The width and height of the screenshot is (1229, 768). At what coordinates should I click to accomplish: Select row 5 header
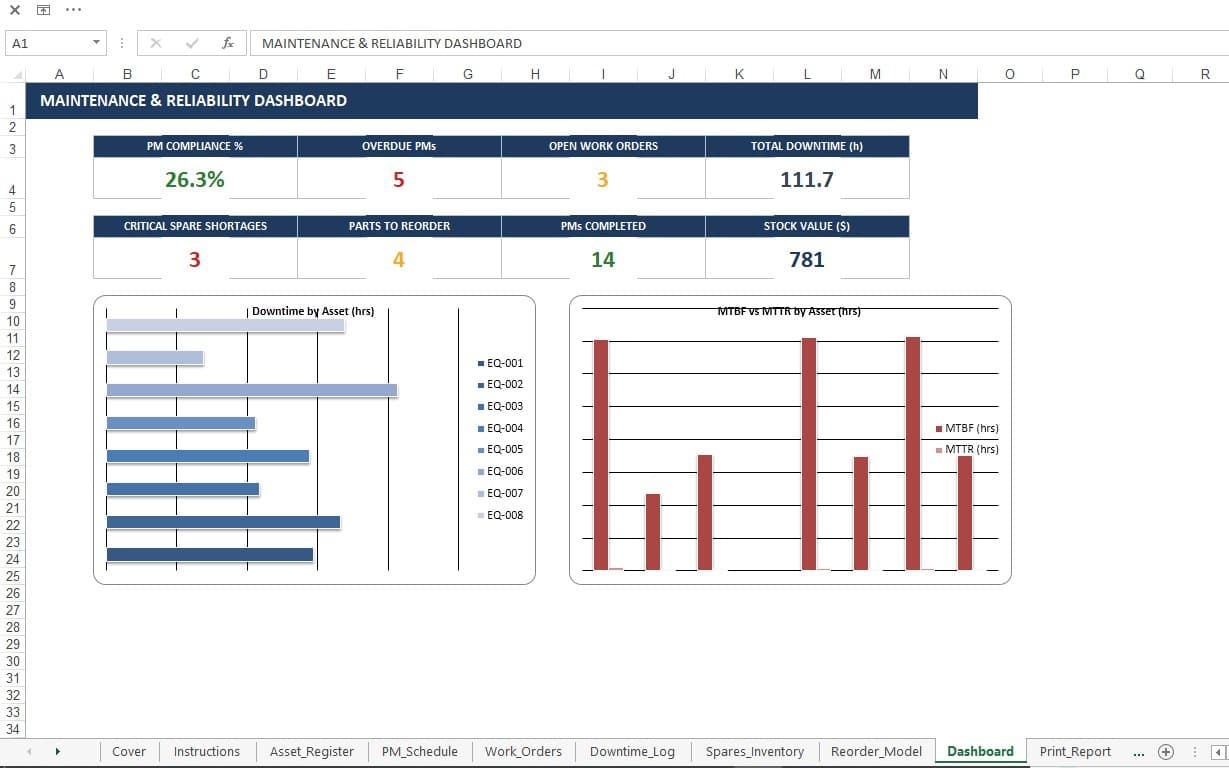tap(12, 207)
